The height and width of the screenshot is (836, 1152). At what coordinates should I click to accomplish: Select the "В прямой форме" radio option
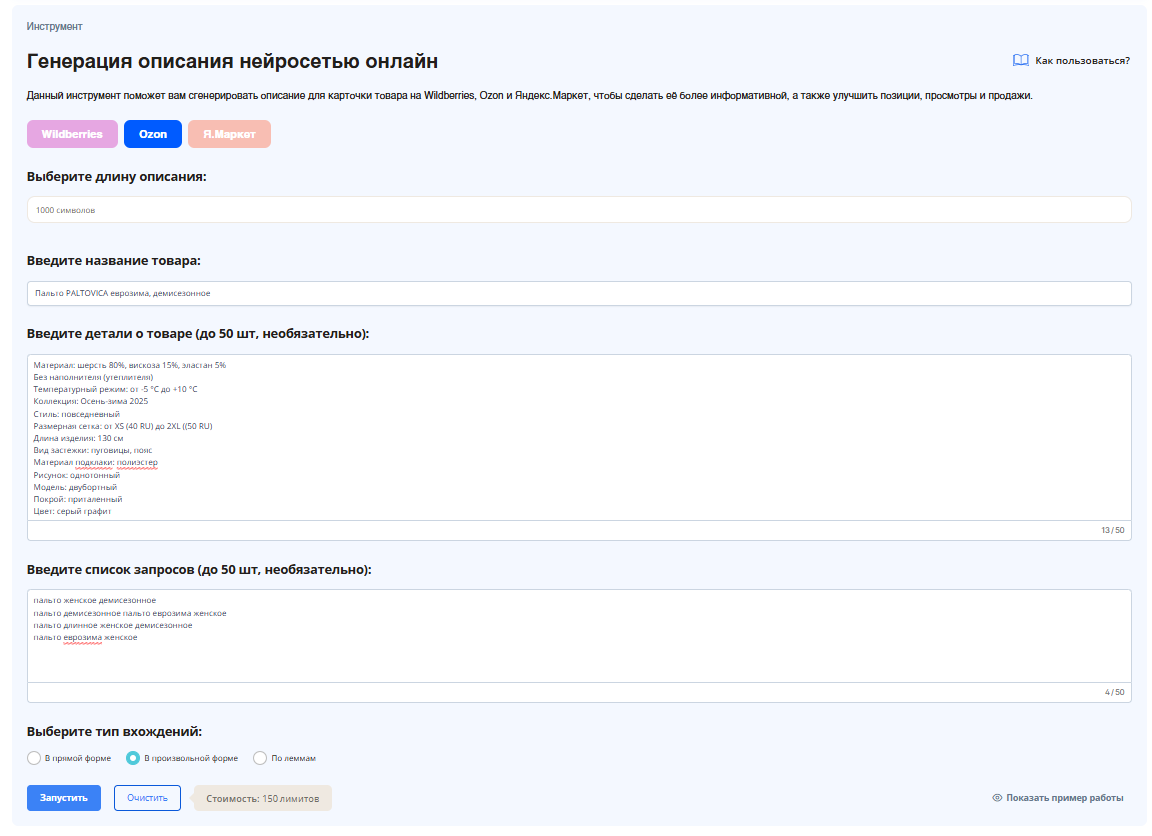coord(34,758)
